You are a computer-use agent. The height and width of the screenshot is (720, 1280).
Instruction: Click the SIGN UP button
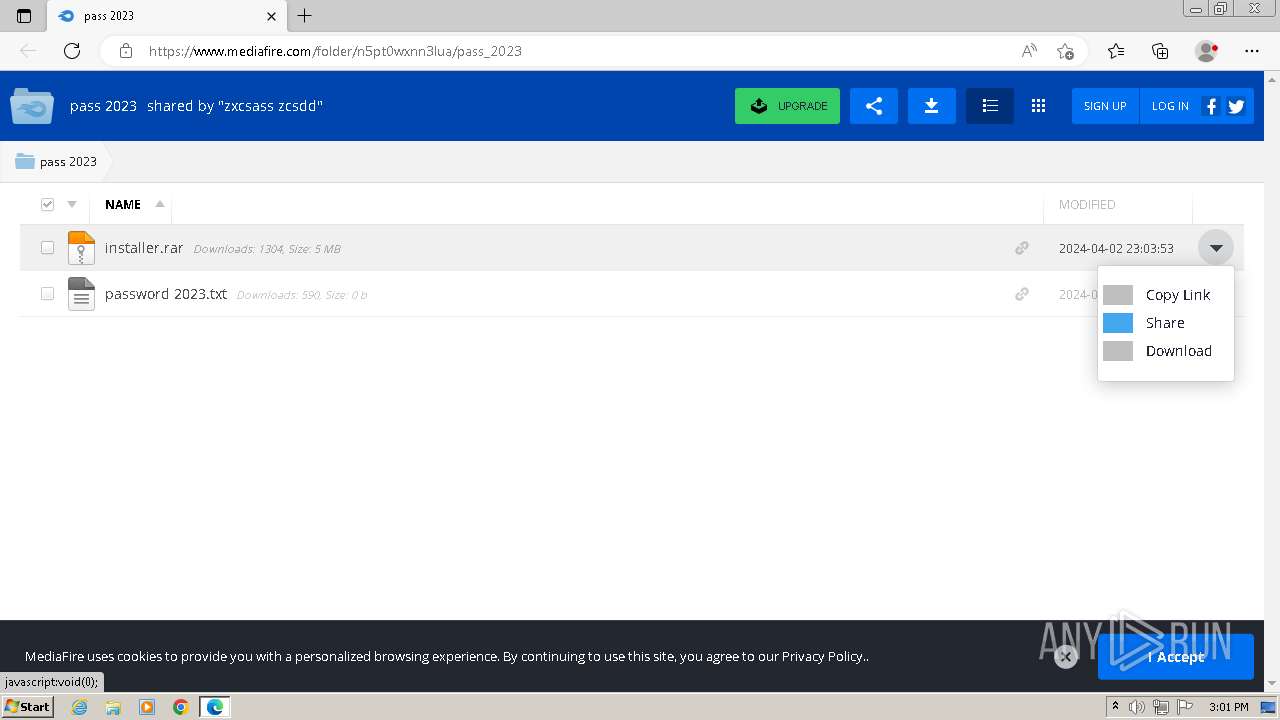(1105, 106)
